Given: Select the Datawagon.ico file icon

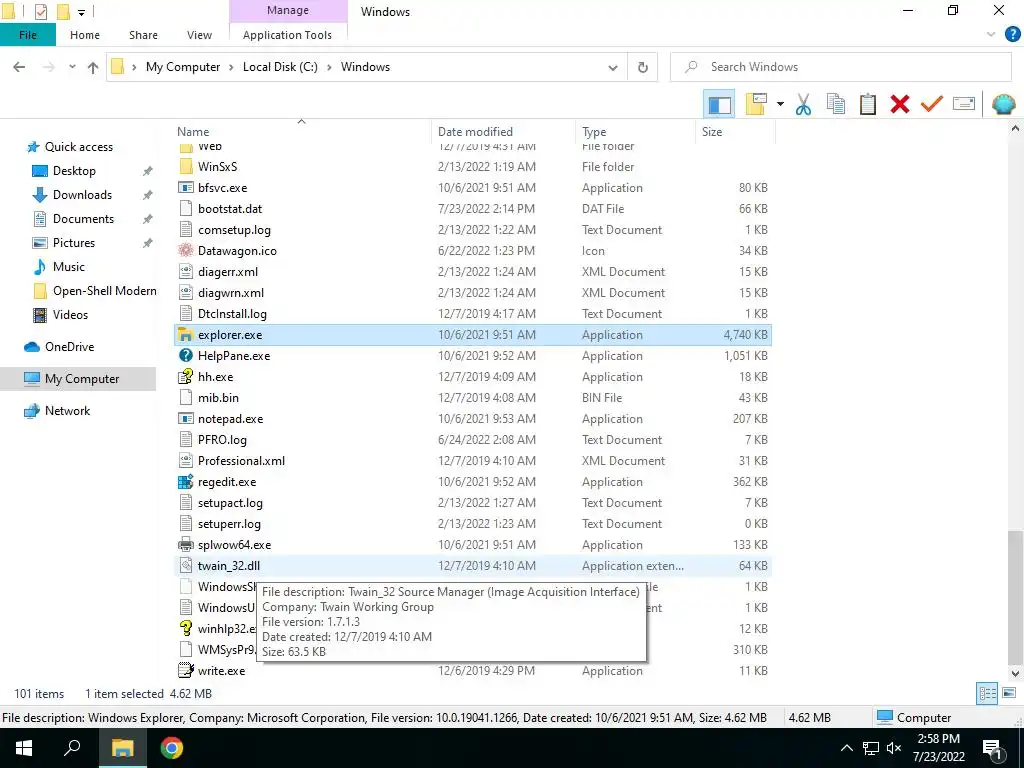Looking at the screenshot, I should point(186,251).
